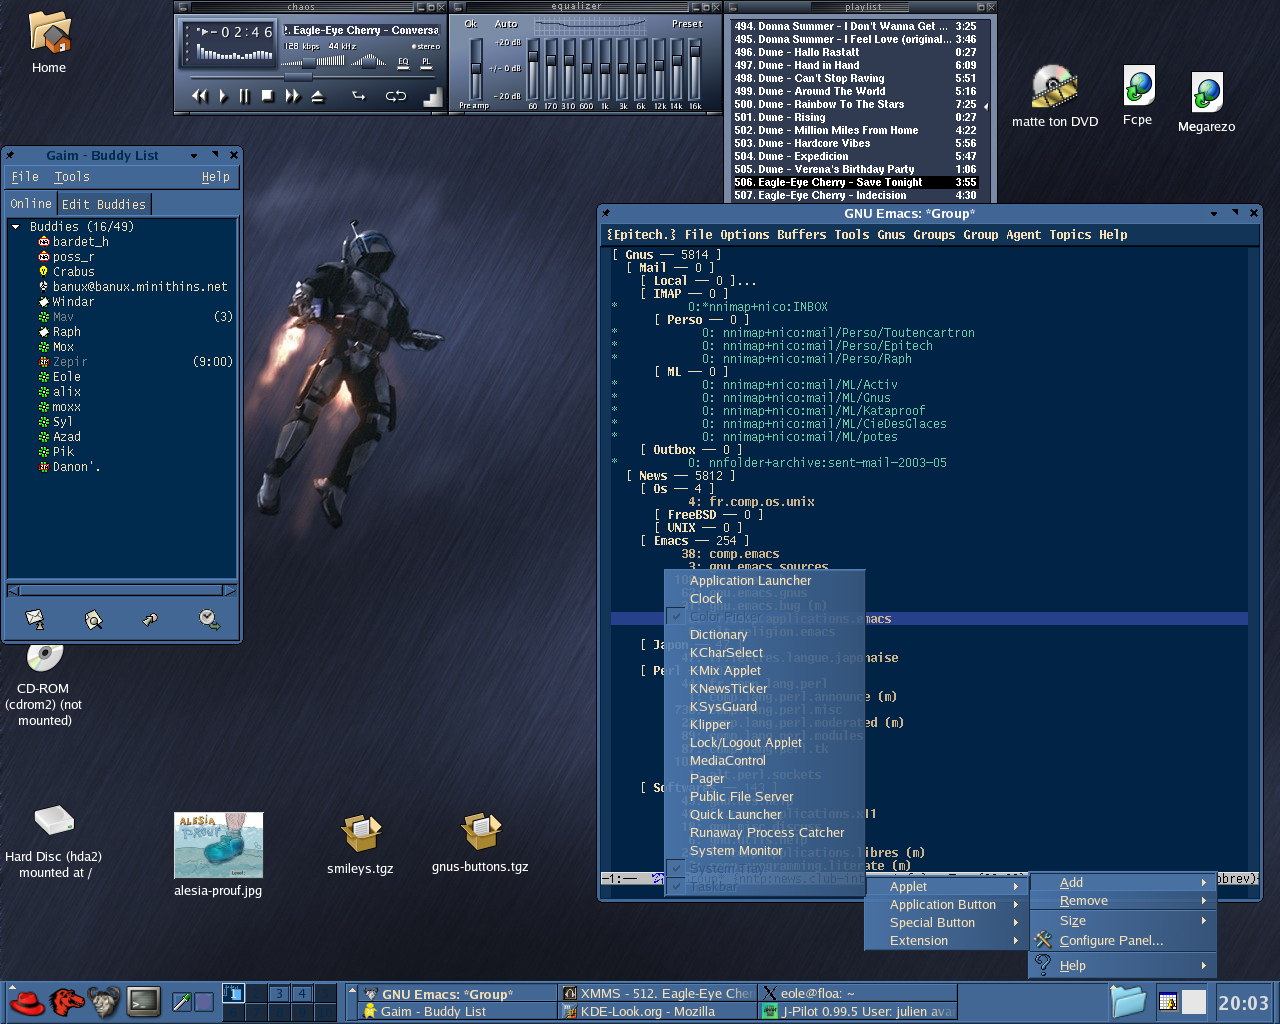
Task: Open Red Hat start menu on panel
Action: [x=27, y=1001]
